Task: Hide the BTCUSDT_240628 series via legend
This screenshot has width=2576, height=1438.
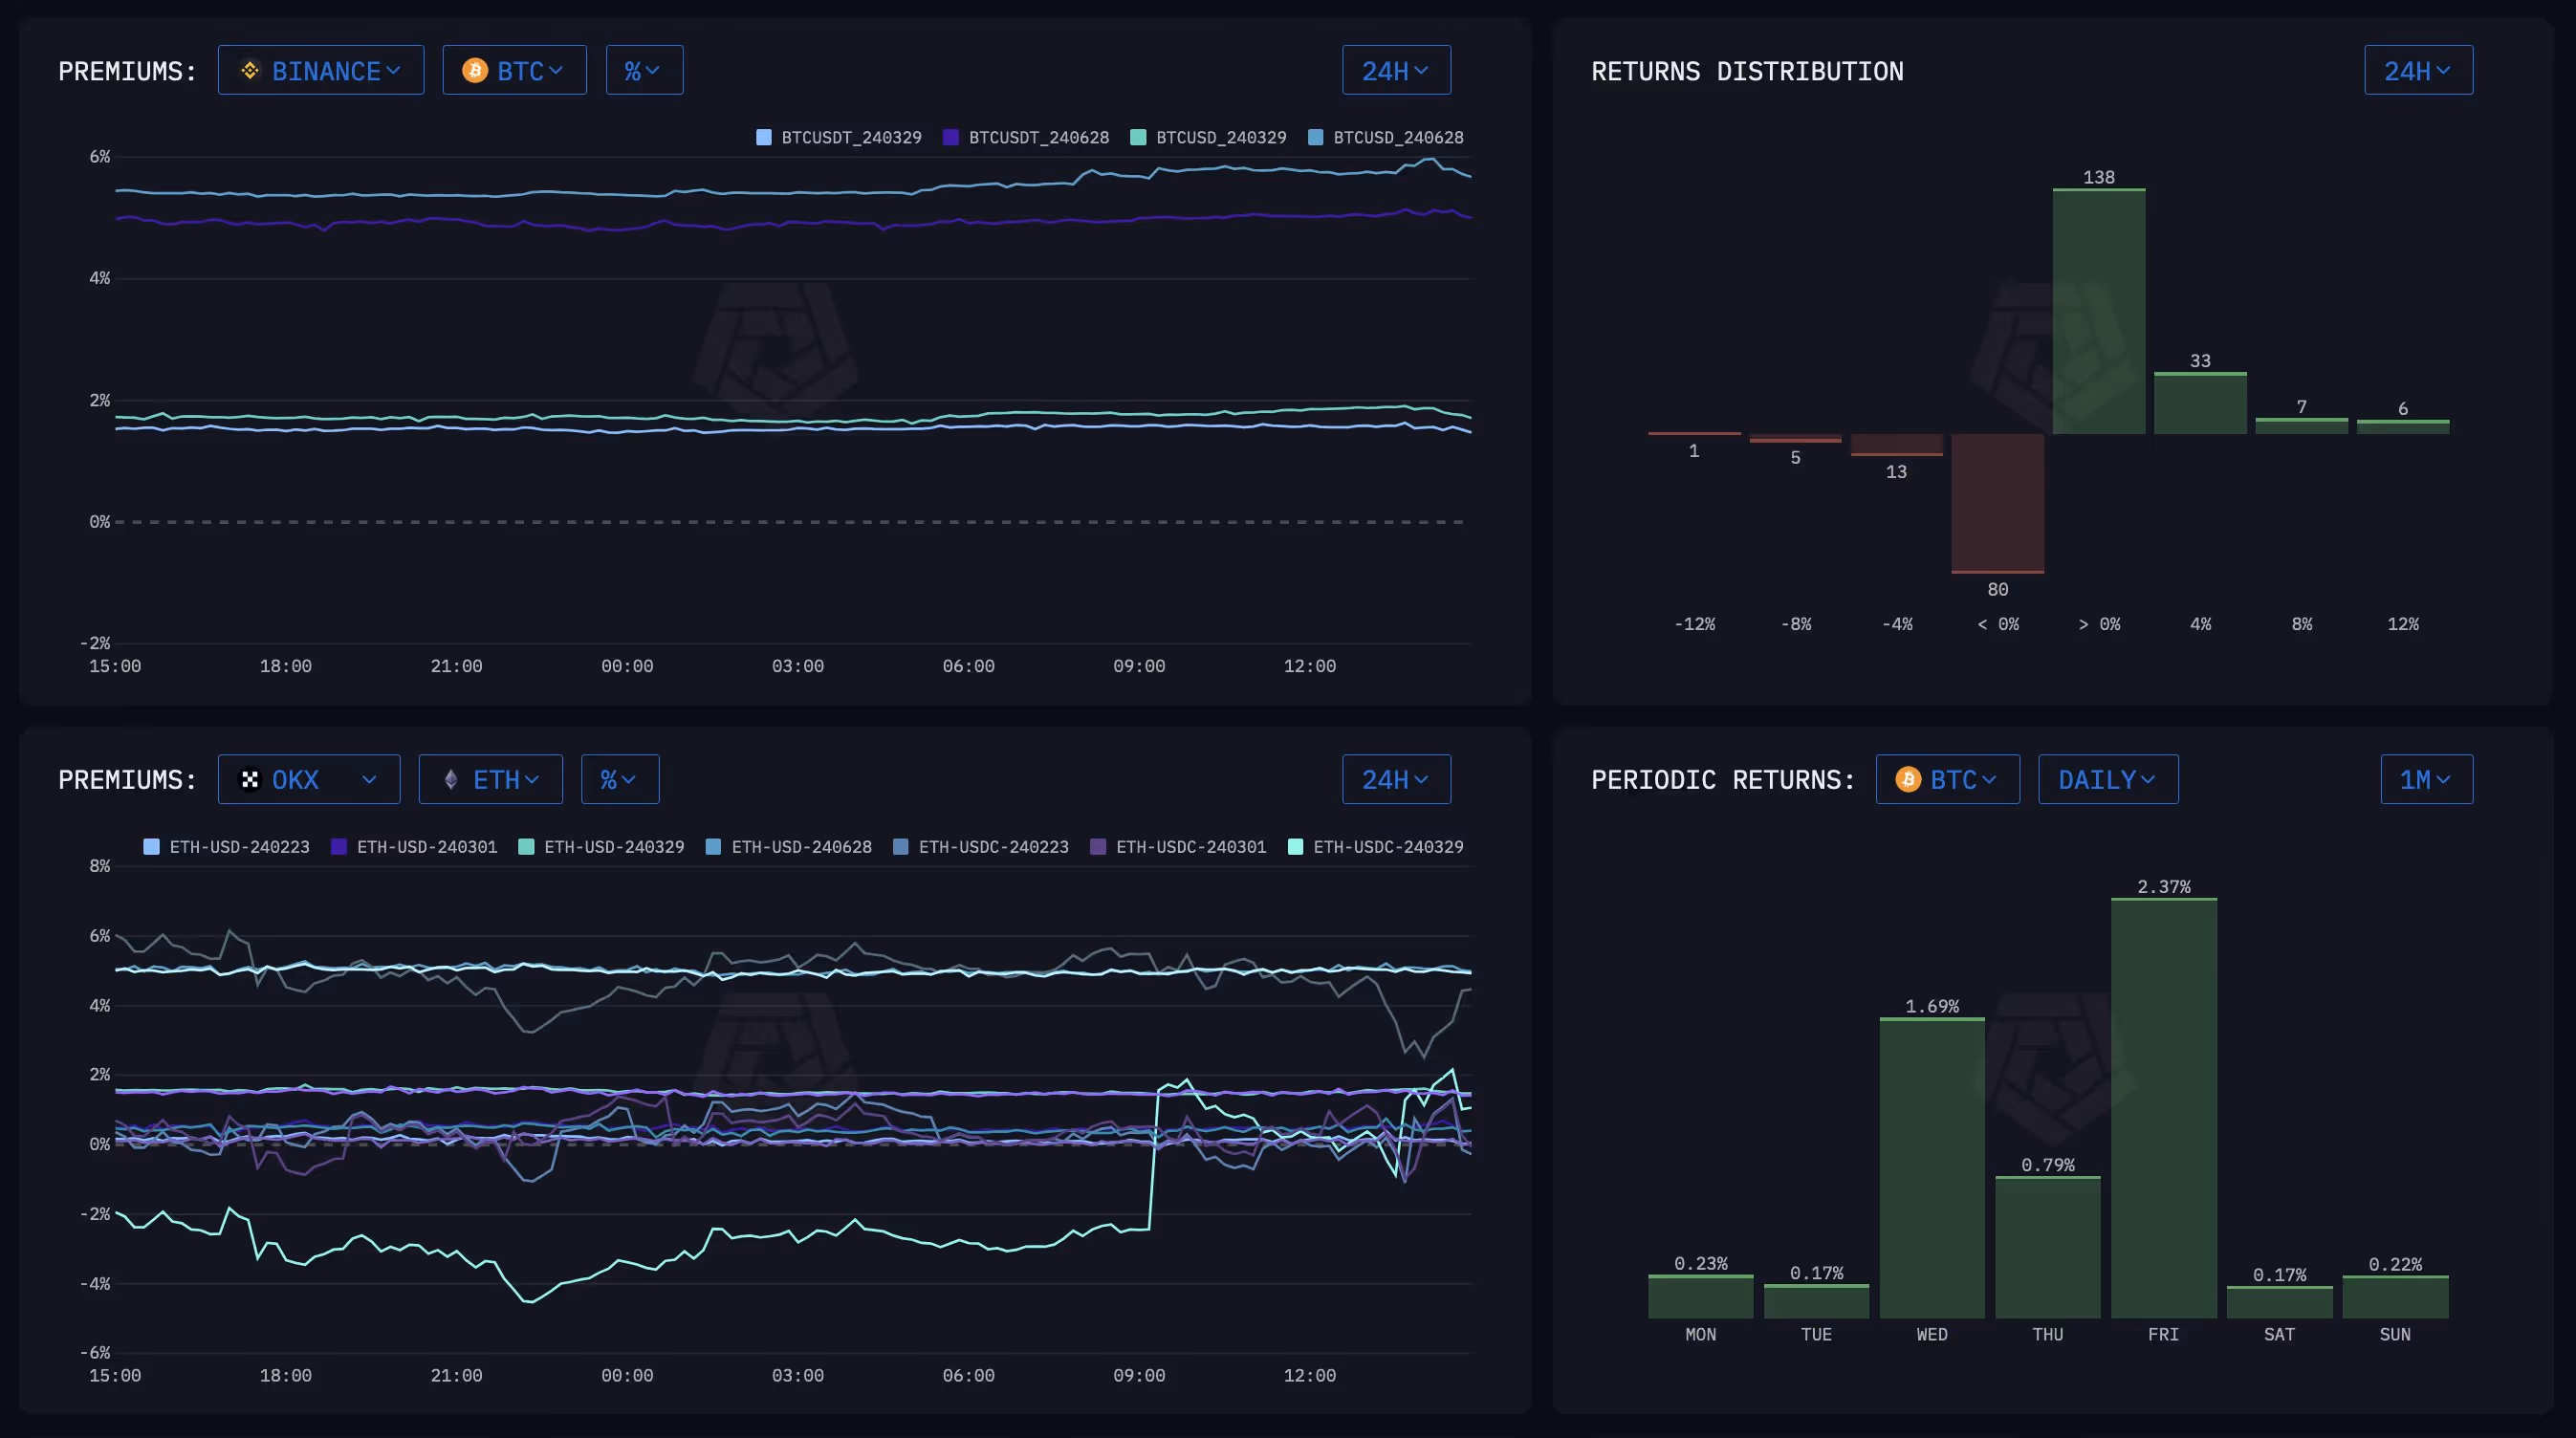Action: point(1038,137)
